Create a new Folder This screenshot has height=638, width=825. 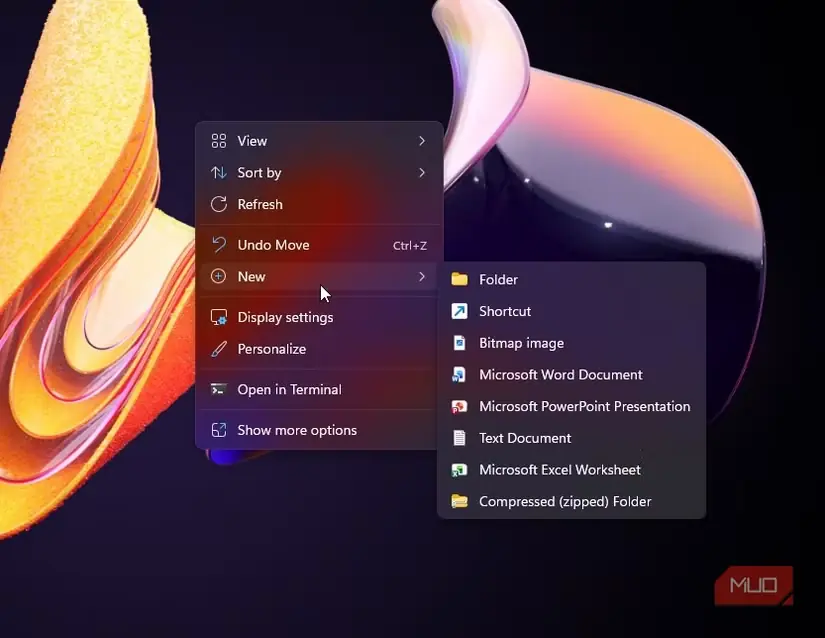click(571, 279)
